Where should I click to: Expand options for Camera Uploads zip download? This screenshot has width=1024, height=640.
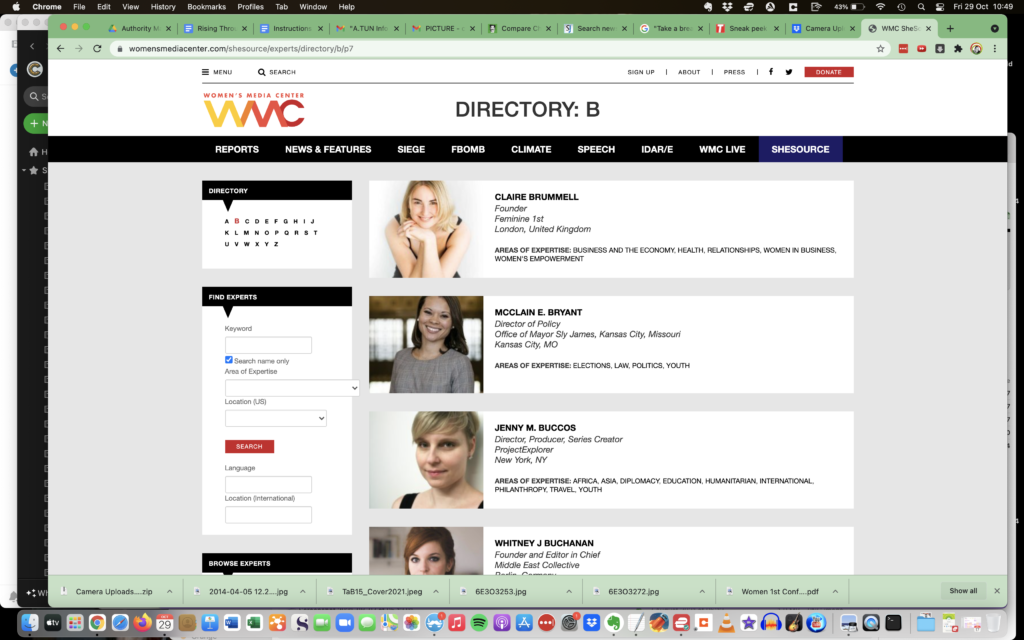[169, 591]
